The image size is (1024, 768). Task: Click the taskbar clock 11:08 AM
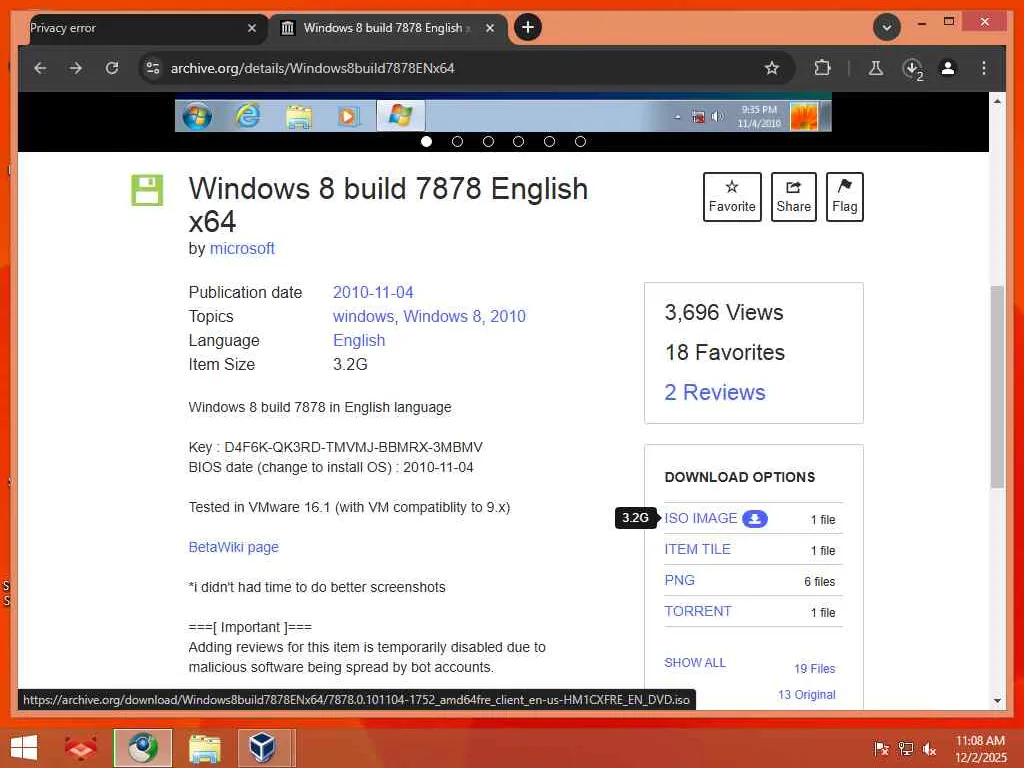(980, 748)
